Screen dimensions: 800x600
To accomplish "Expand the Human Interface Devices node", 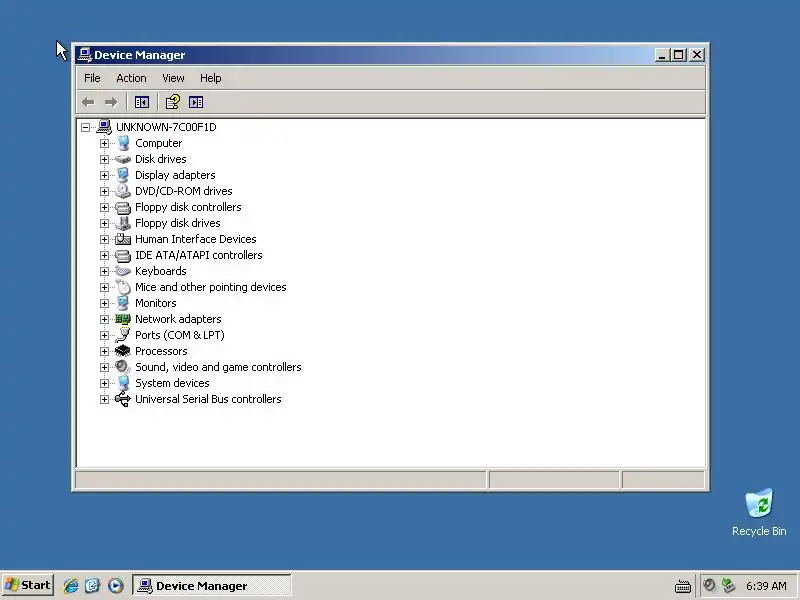I will point(105,240).
